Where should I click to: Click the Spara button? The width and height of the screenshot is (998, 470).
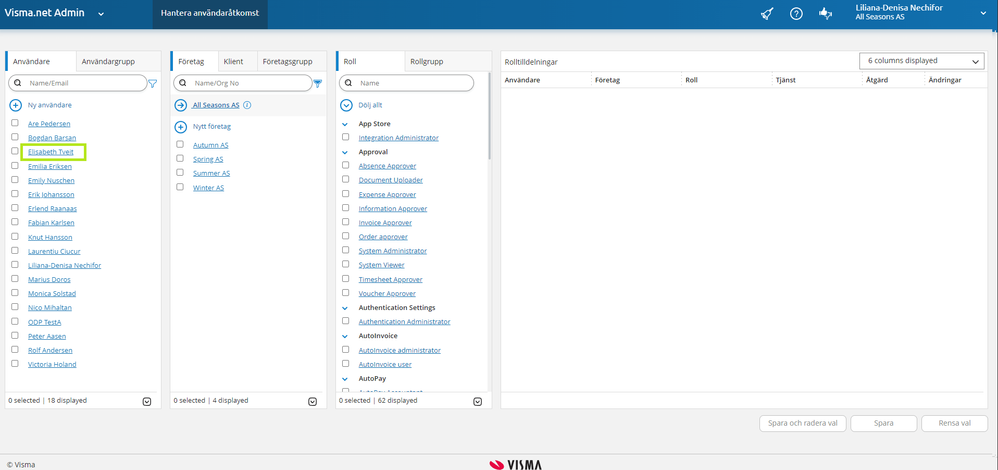pos(883,423)
